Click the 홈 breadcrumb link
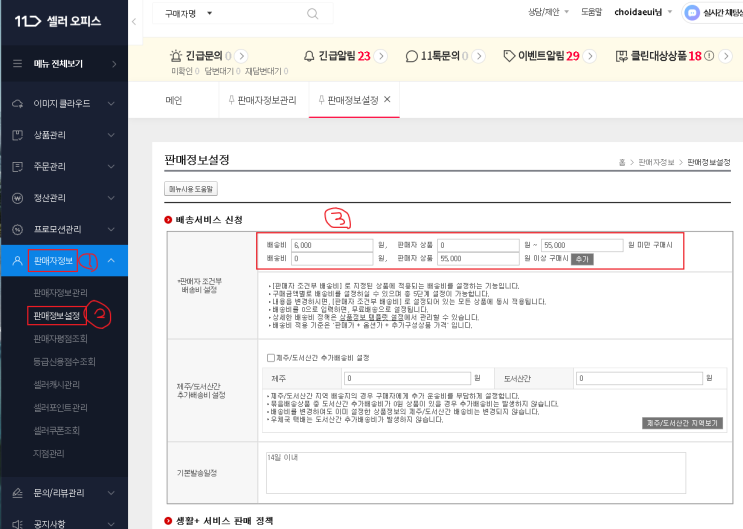The height and width of the screenshot is (529, 743). click(622, 163)
